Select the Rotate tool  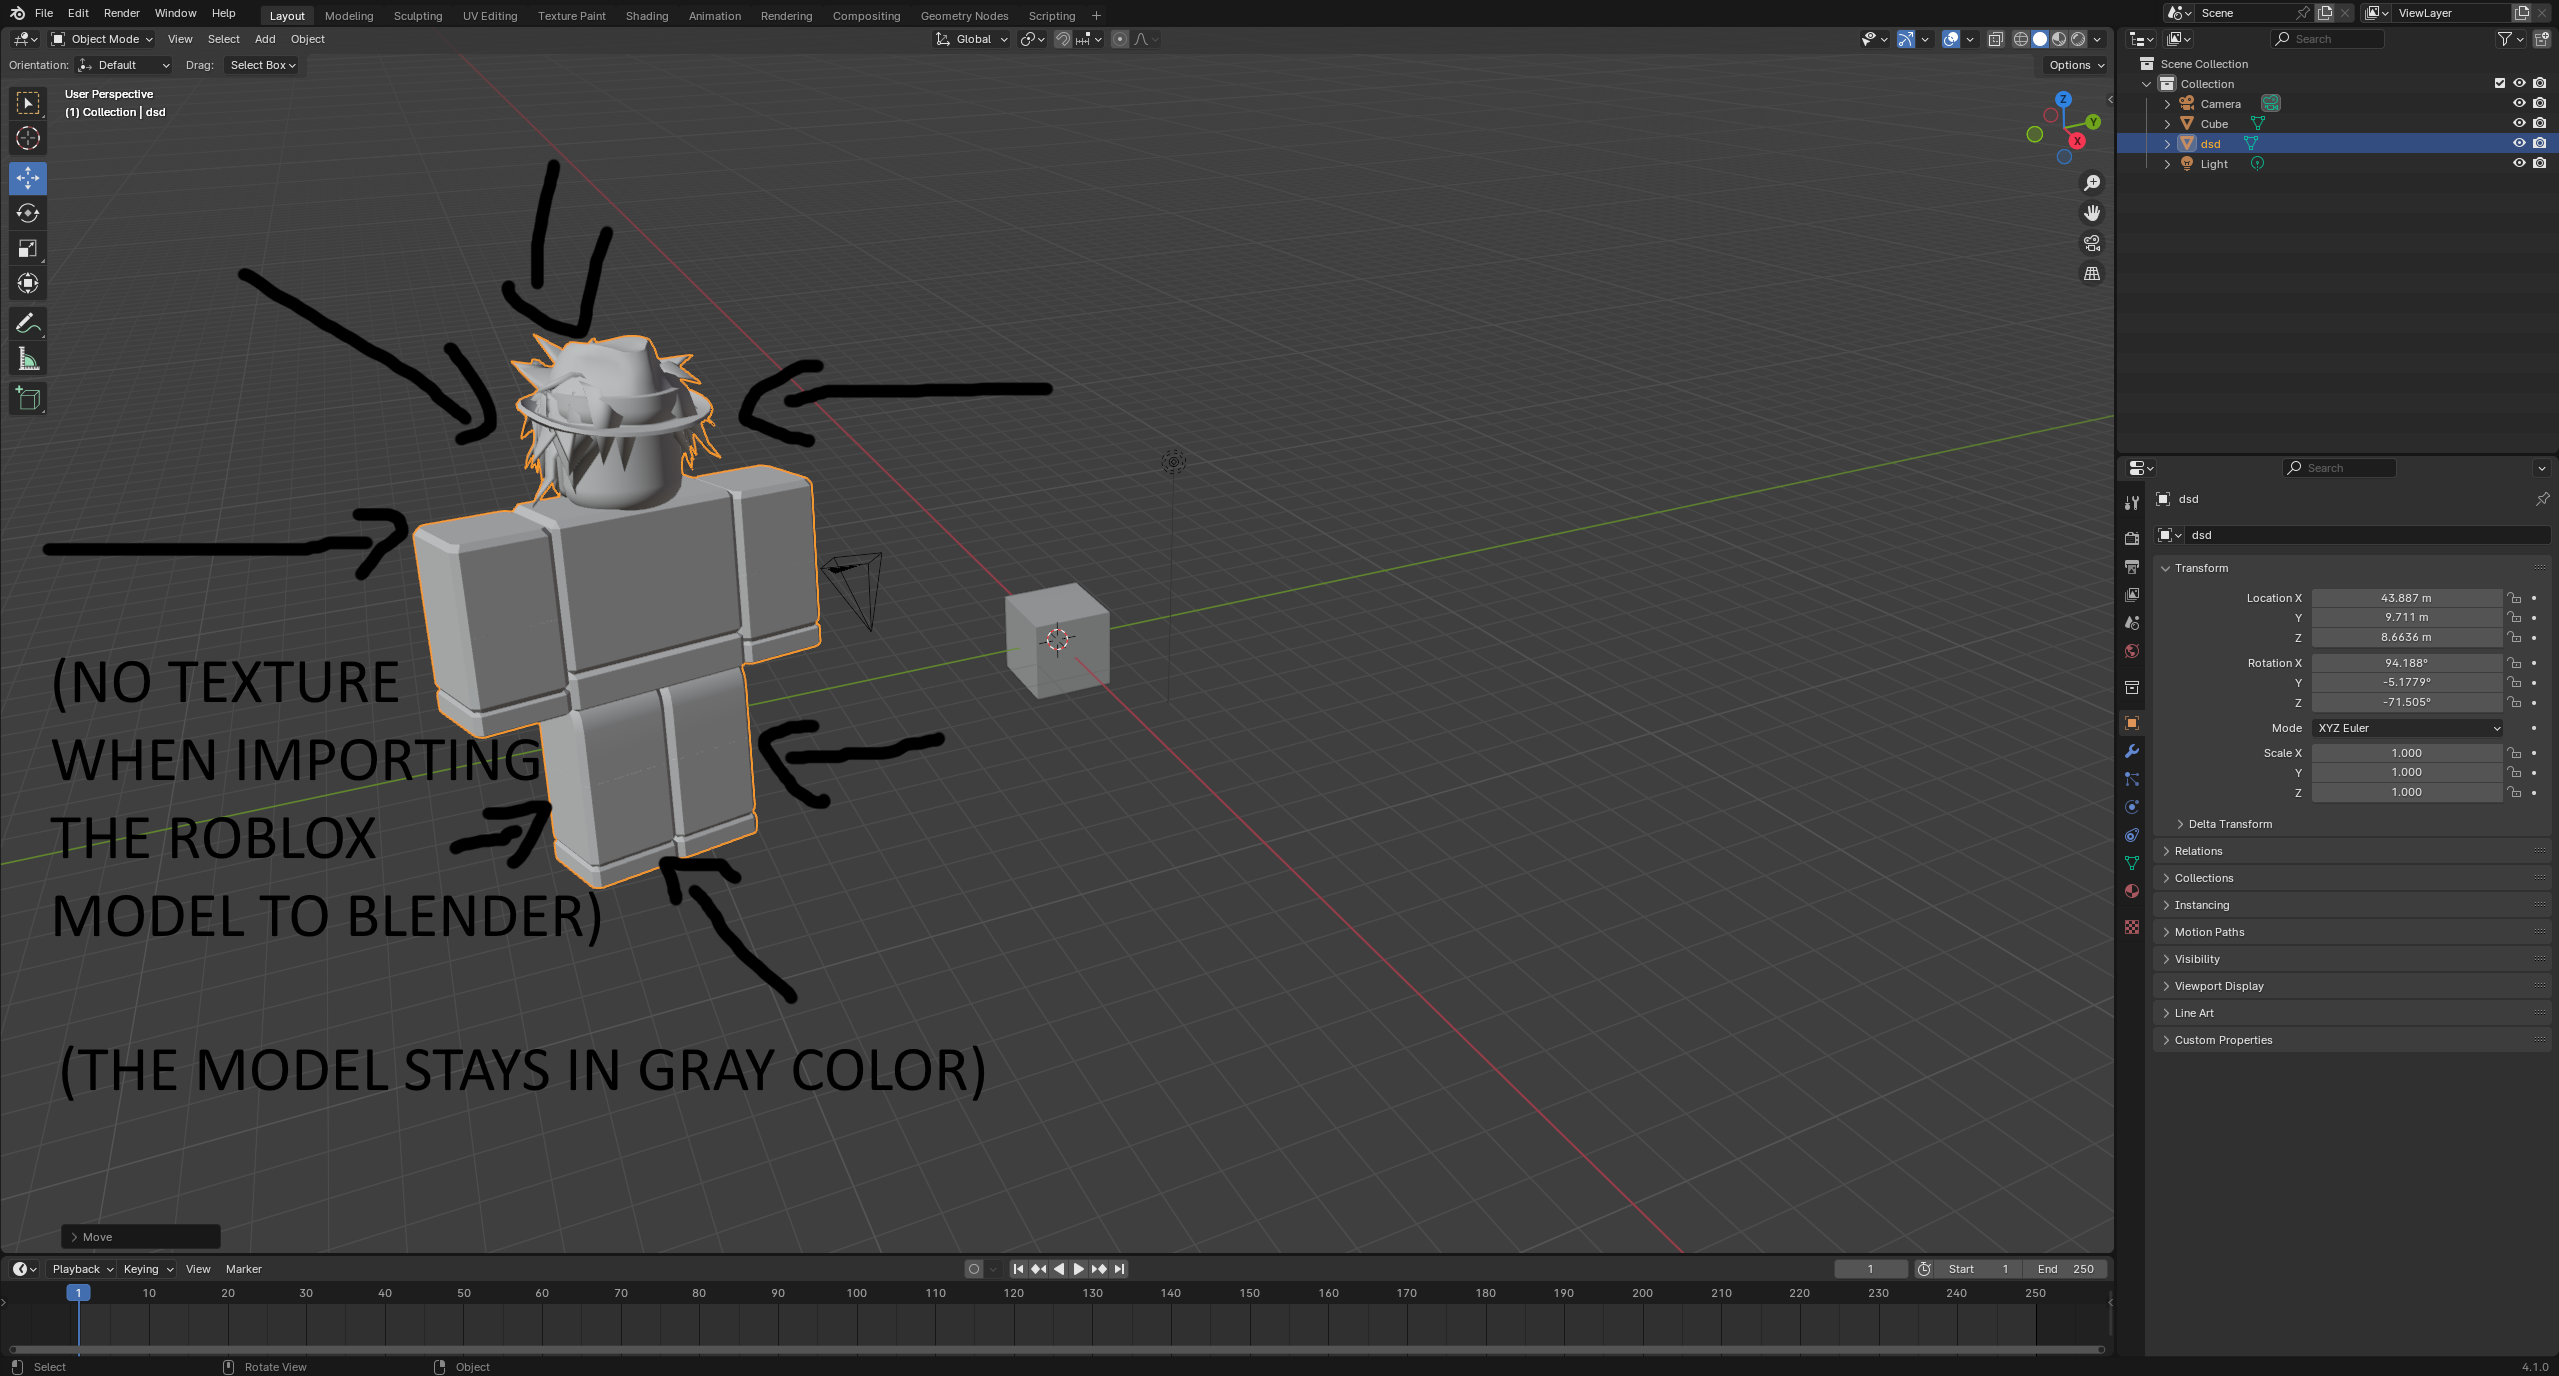[x=28, y=213]
